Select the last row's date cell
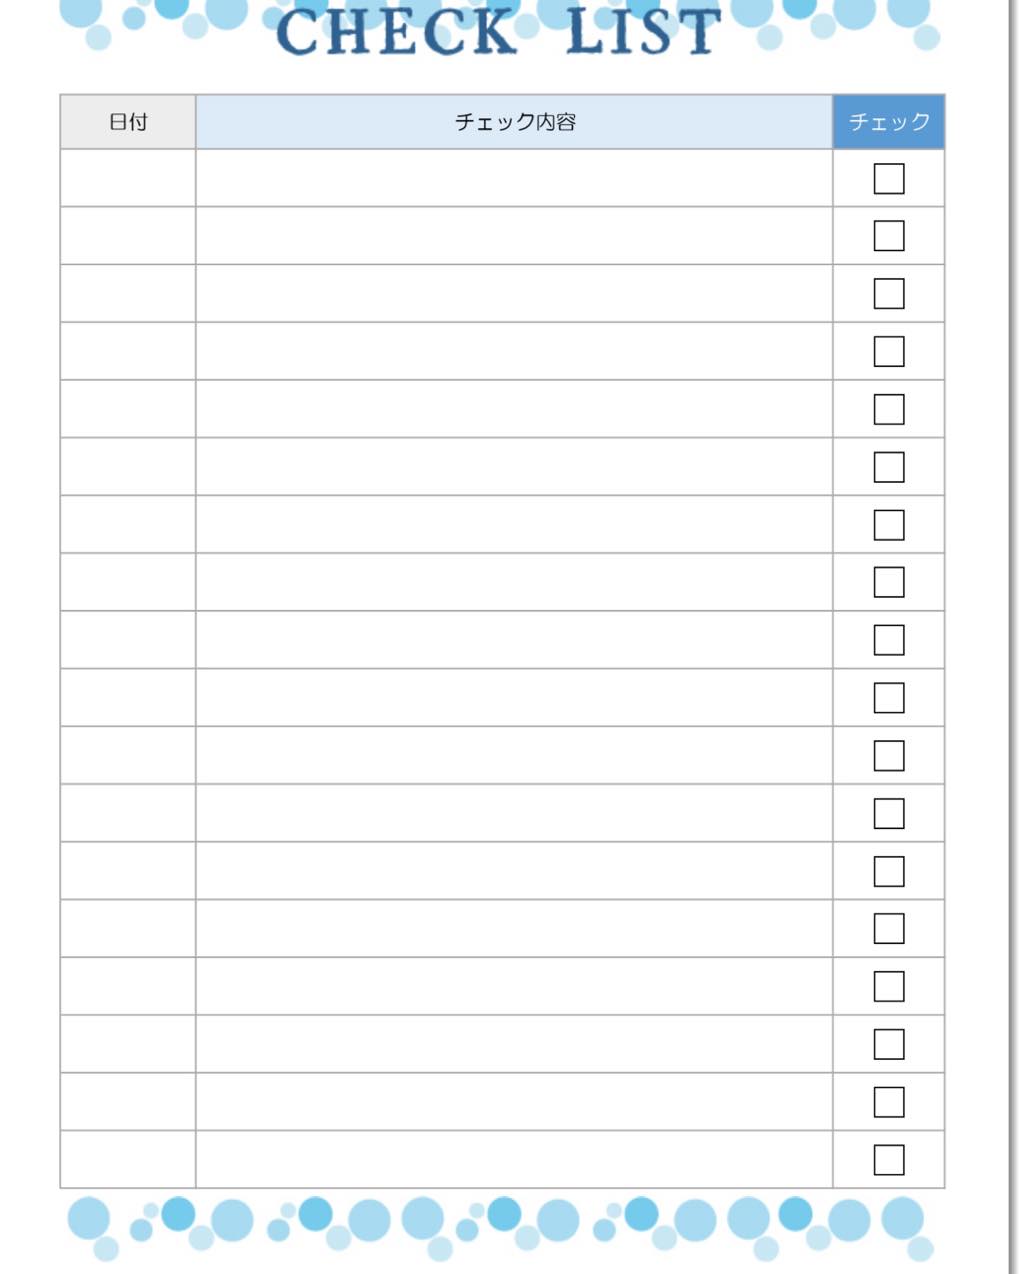Viewport: 1019px width, 1274px height. [x=128, y=1160]
